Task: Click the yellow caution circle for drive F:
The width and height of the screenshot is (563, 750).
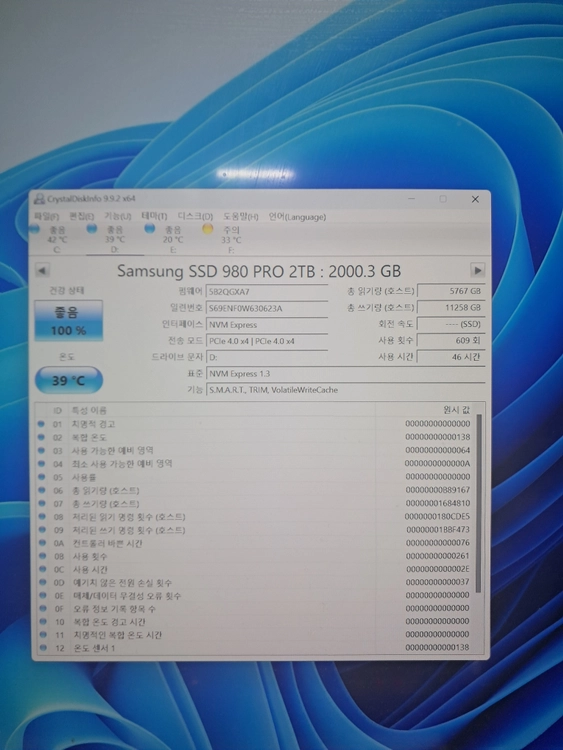Action: 207,229
